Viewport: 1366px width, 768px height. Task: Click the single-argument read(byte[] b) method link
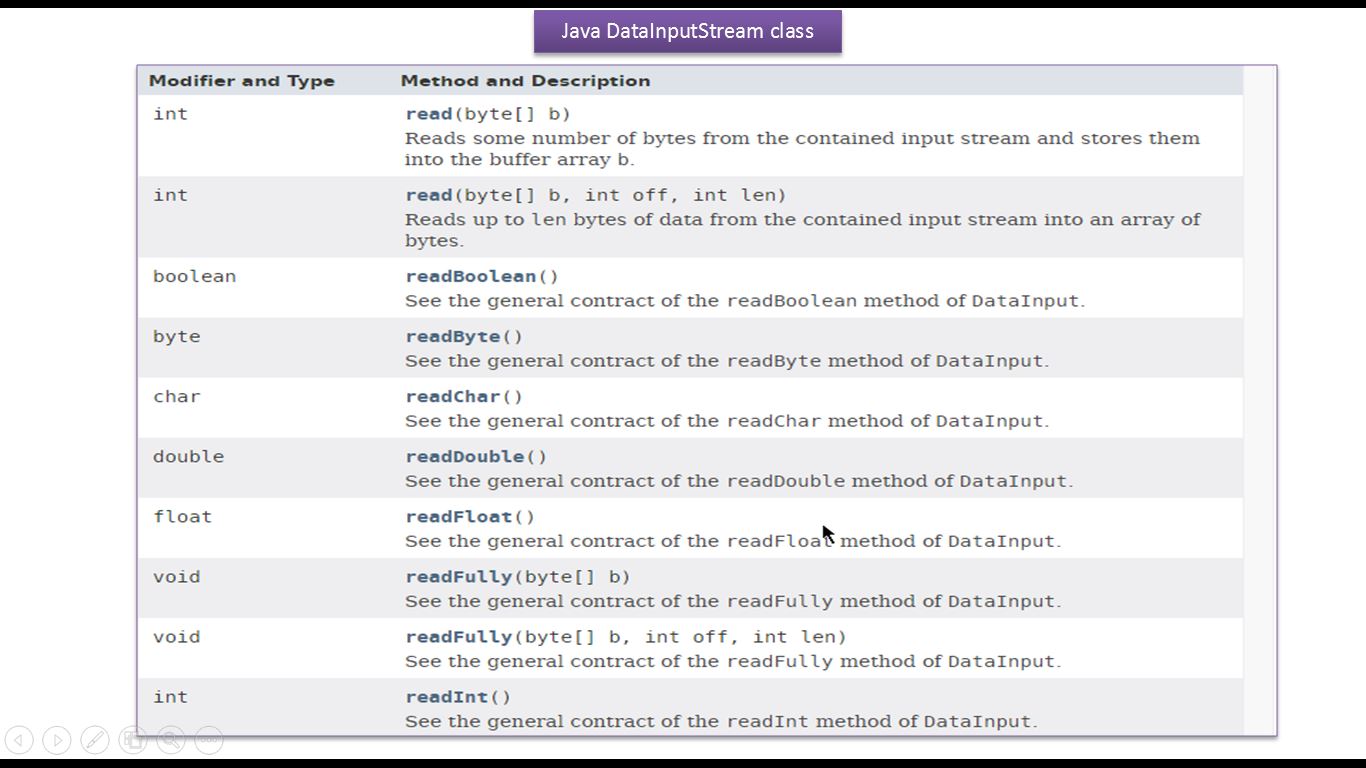pos(429,114)
